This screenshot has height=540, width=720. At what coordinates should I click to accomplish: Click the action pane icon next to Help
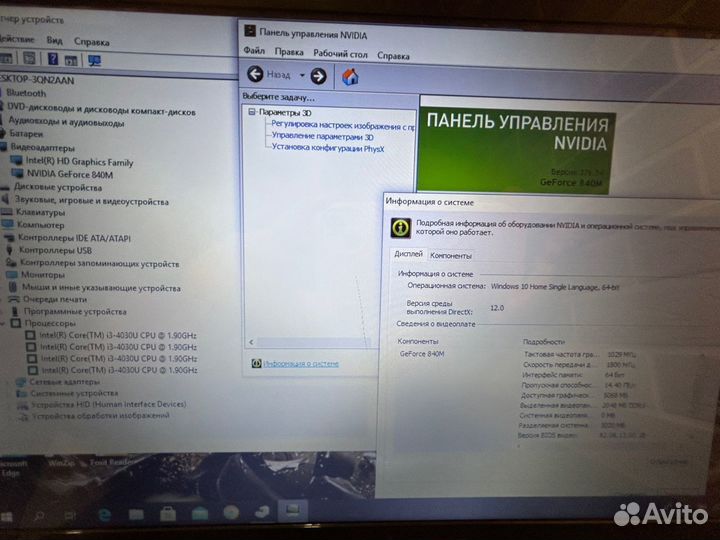pos(71,60)
